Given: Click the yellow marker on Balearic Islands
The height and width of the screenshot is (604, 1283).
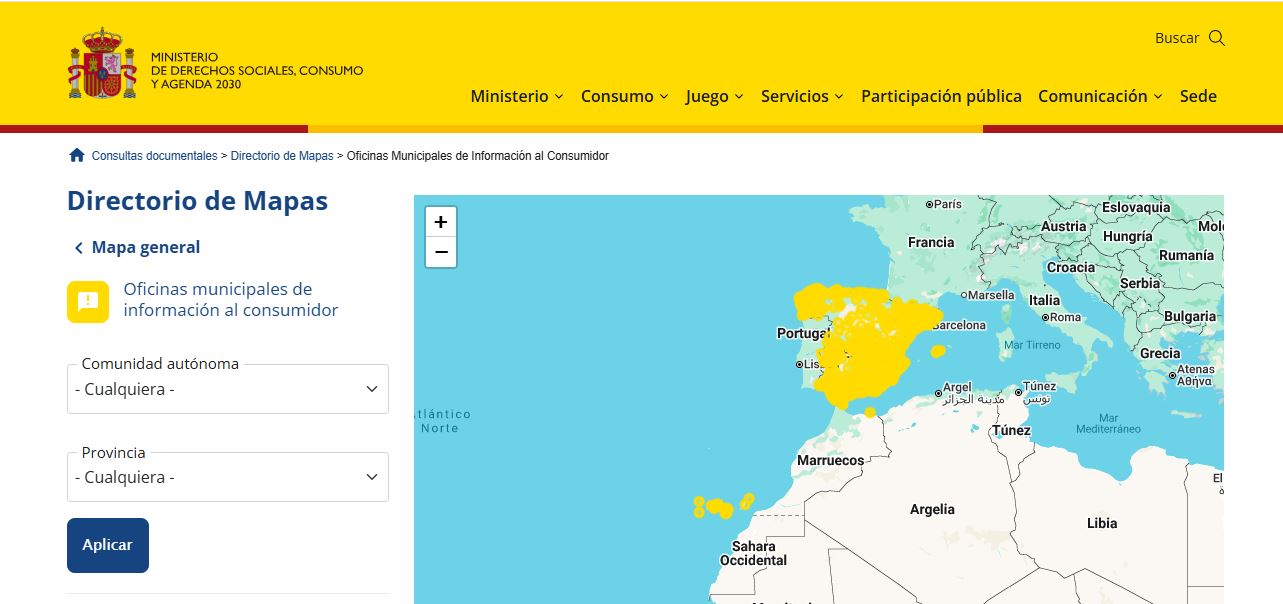Looking at the screenshot, I should (x=937, y=351).
